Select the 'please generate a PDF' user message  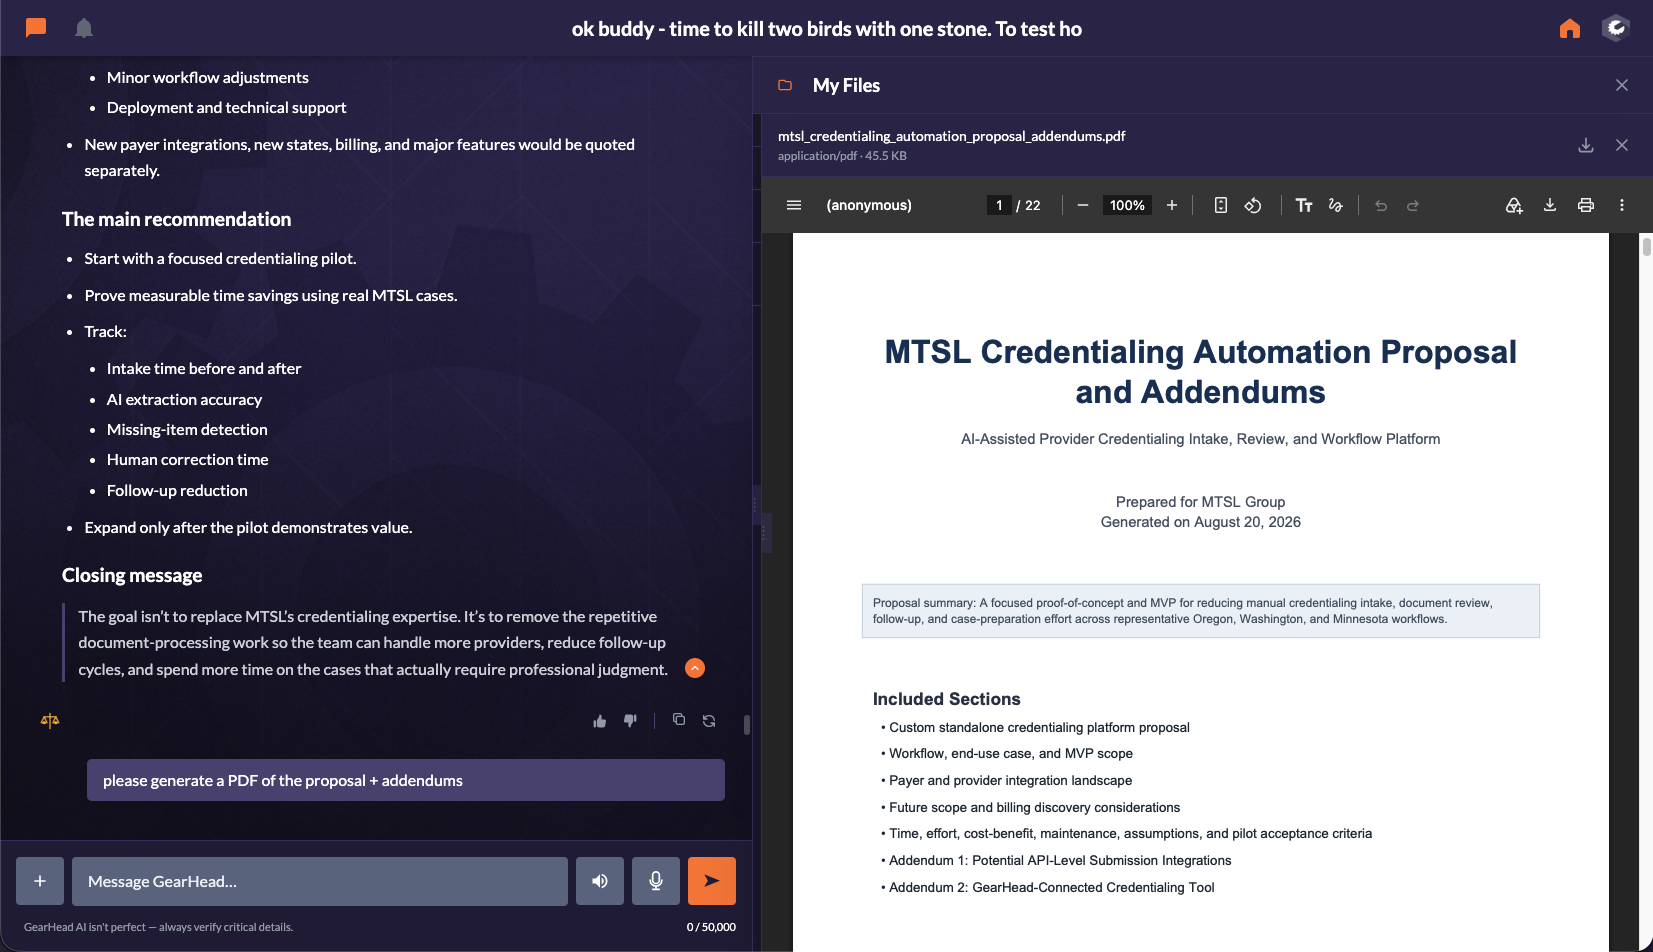coord(406,780)
